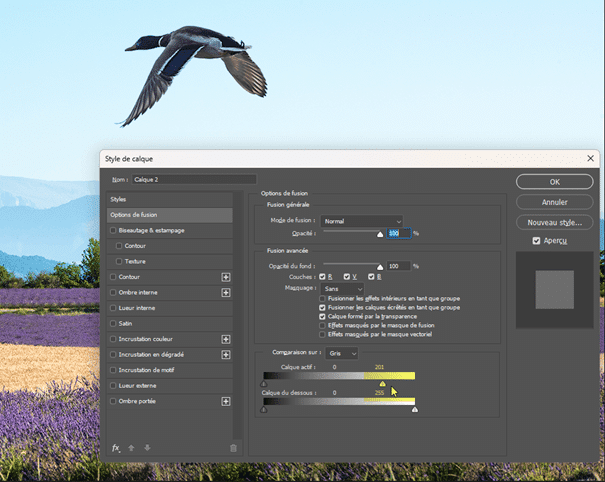The height and width of the screenshot is (482, 605).
Task: Enable the Biseautage & estampage checkbox
Action: point(113,230)
